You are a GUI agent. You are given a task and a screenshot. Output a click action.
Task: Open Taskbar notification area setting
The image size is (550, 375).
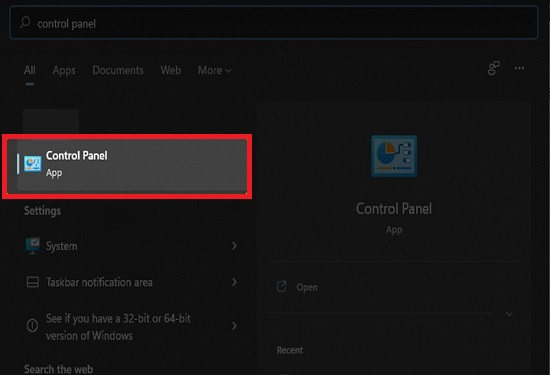[x=132, y=282]
